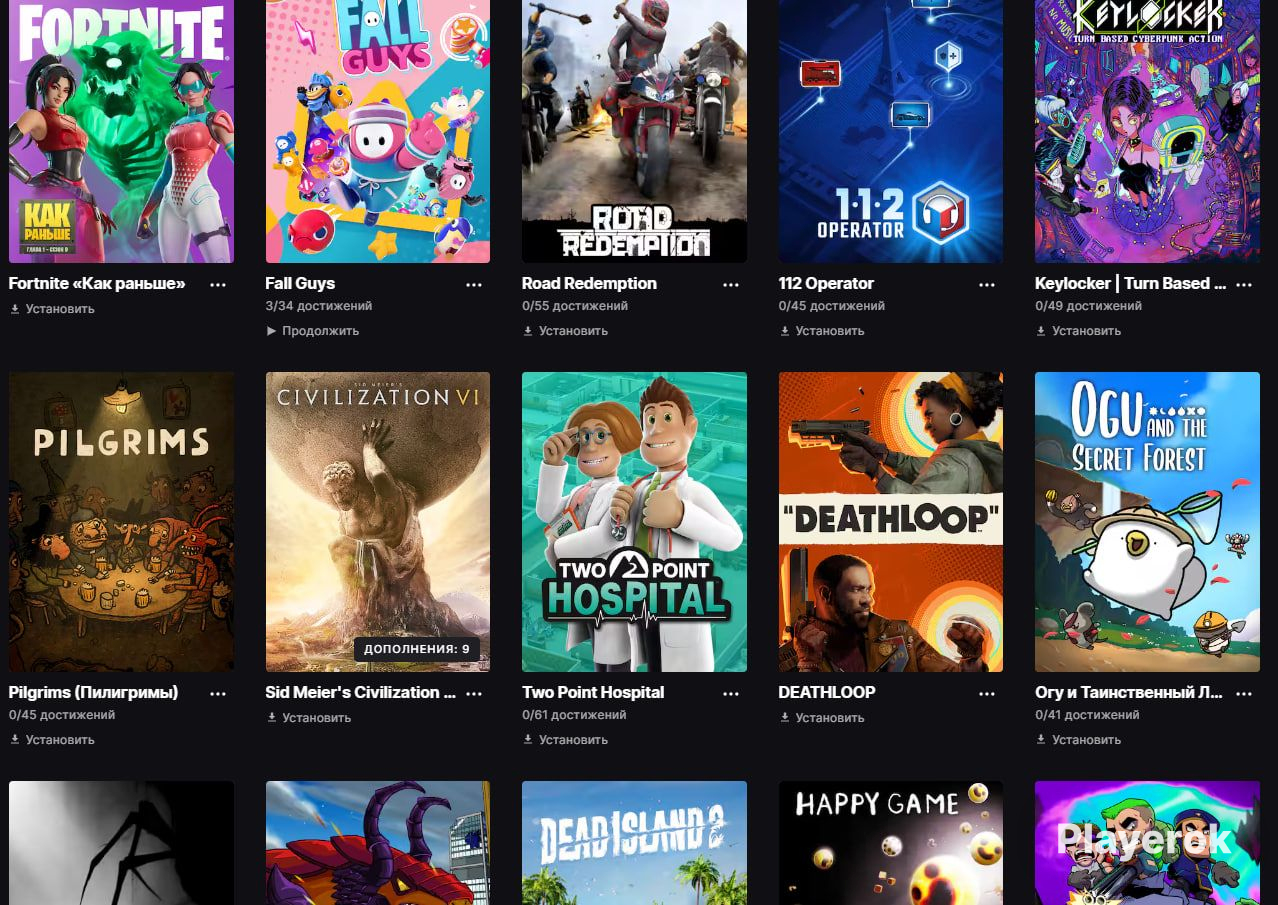Select the Two Point Hospital cover art
This screenshot has width=1278, height=905.
pos(634,522)
